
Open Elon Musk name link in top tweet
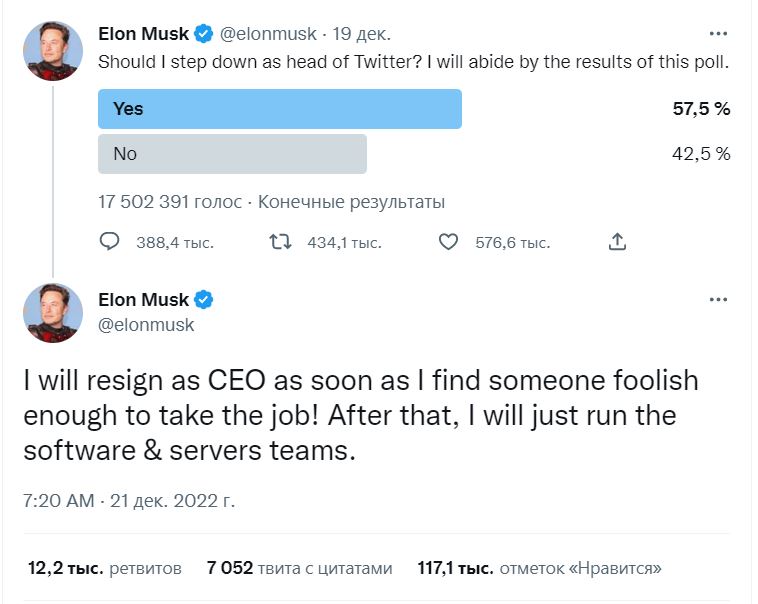pos(144,34)
